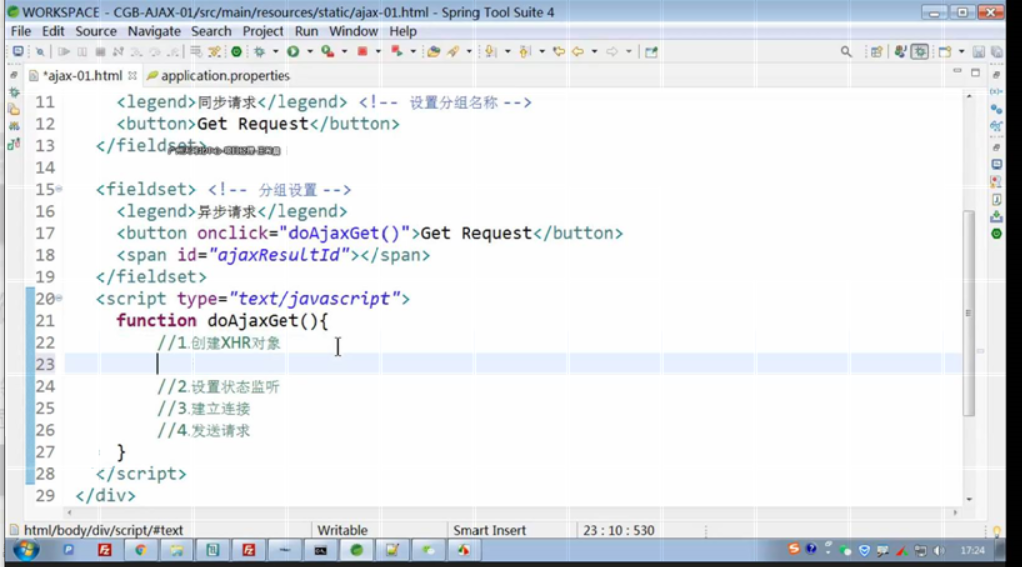
Task: Open the Source menu
Action: point(96,31)
